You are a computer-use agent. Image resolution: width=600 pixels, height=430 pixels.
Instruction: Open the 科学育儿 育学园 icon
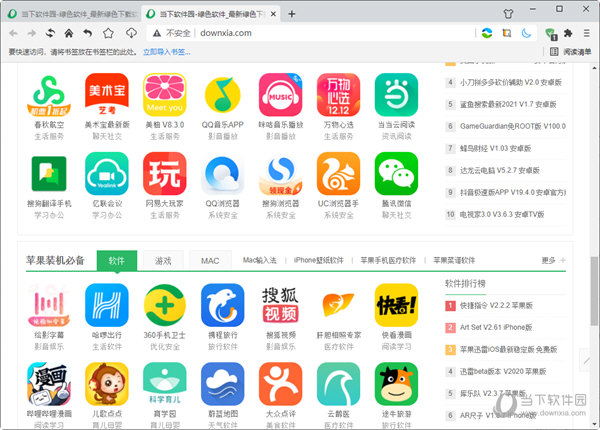(165, 384)
